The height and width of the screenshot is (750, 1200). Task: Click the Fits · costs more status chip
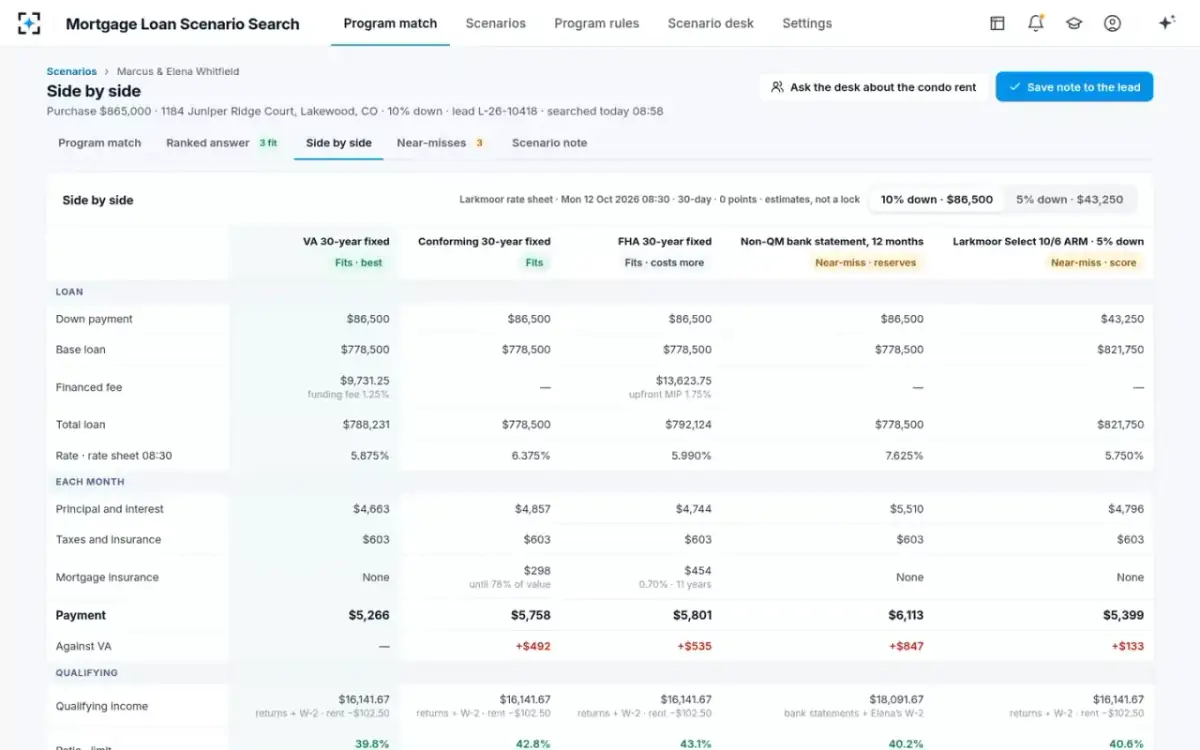(x=664, y=263)
